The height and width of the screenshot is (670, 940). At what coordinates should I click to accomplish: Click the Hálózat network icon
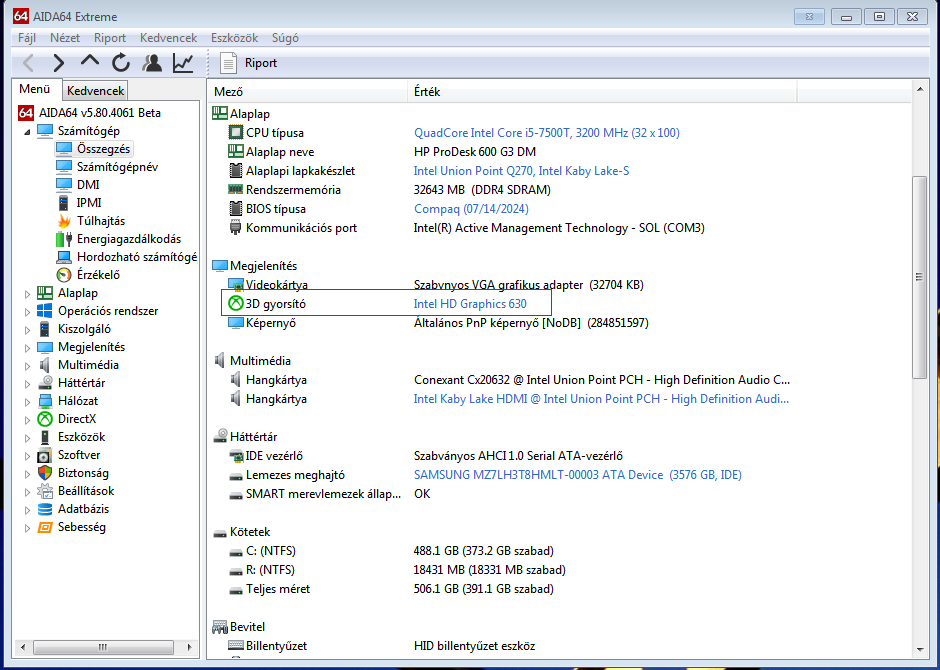pos(45,400)
